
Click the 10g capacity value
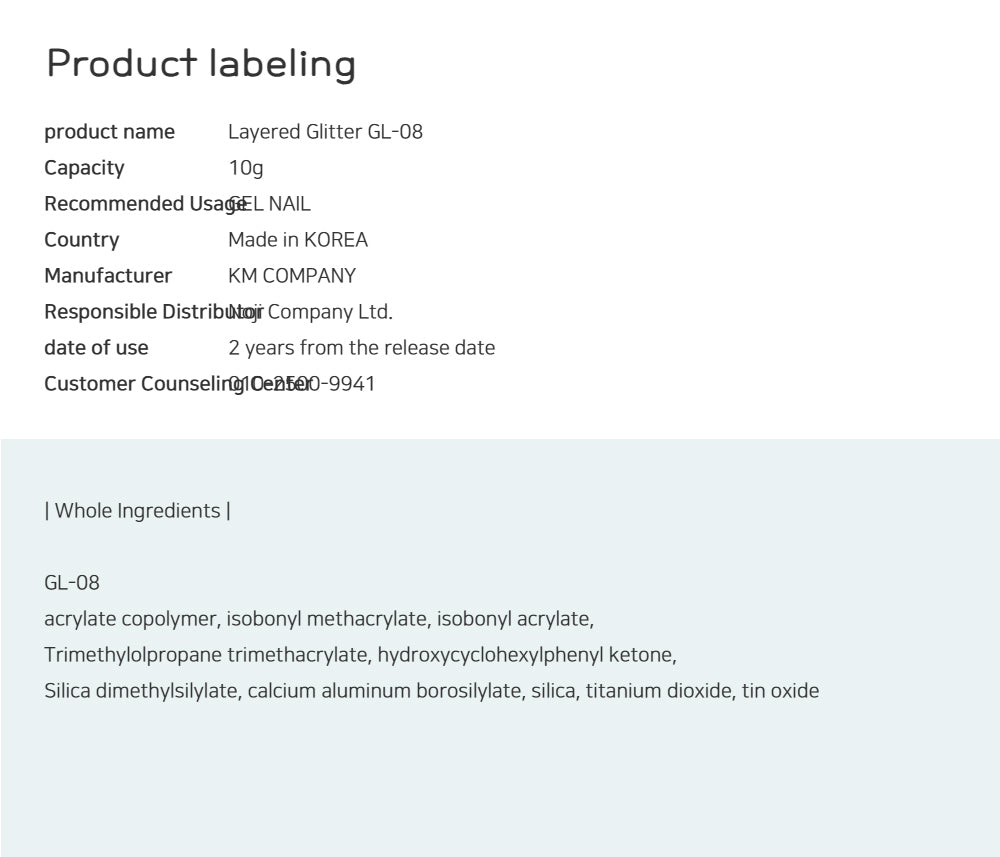tap(246, 168)
